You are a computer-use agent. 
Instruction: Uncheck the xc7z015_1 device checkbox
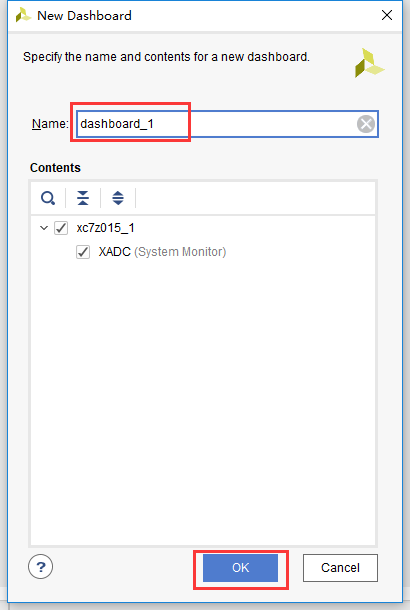click(x=61, y=228)
